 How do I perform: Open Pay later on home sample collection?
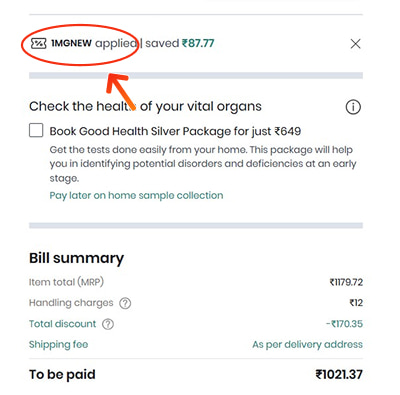pos(136,195)
